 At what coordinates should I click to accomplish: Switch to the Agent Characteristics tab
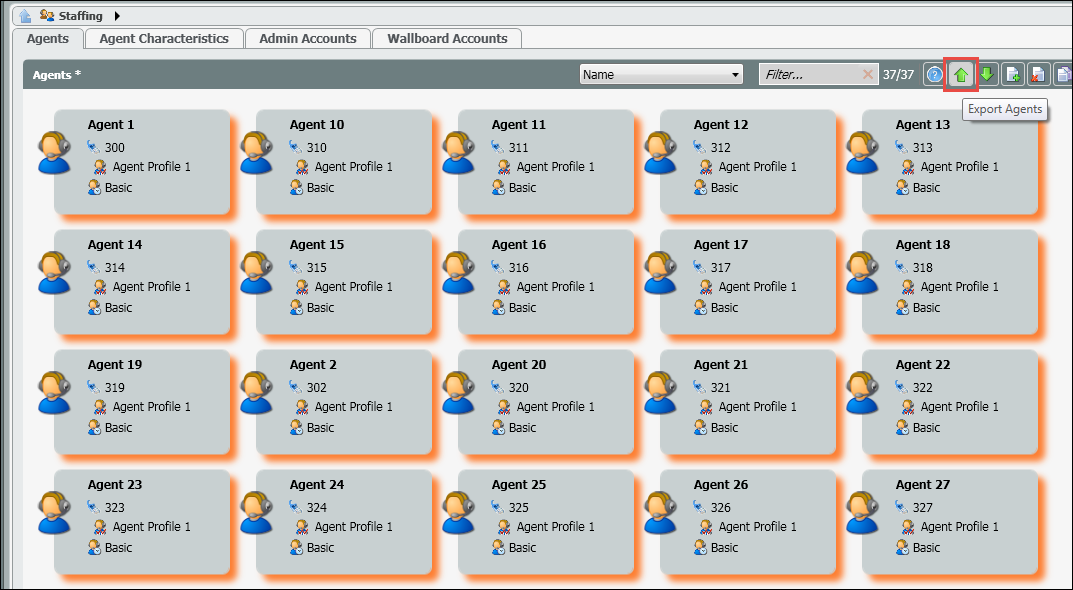tap(163, 39)
